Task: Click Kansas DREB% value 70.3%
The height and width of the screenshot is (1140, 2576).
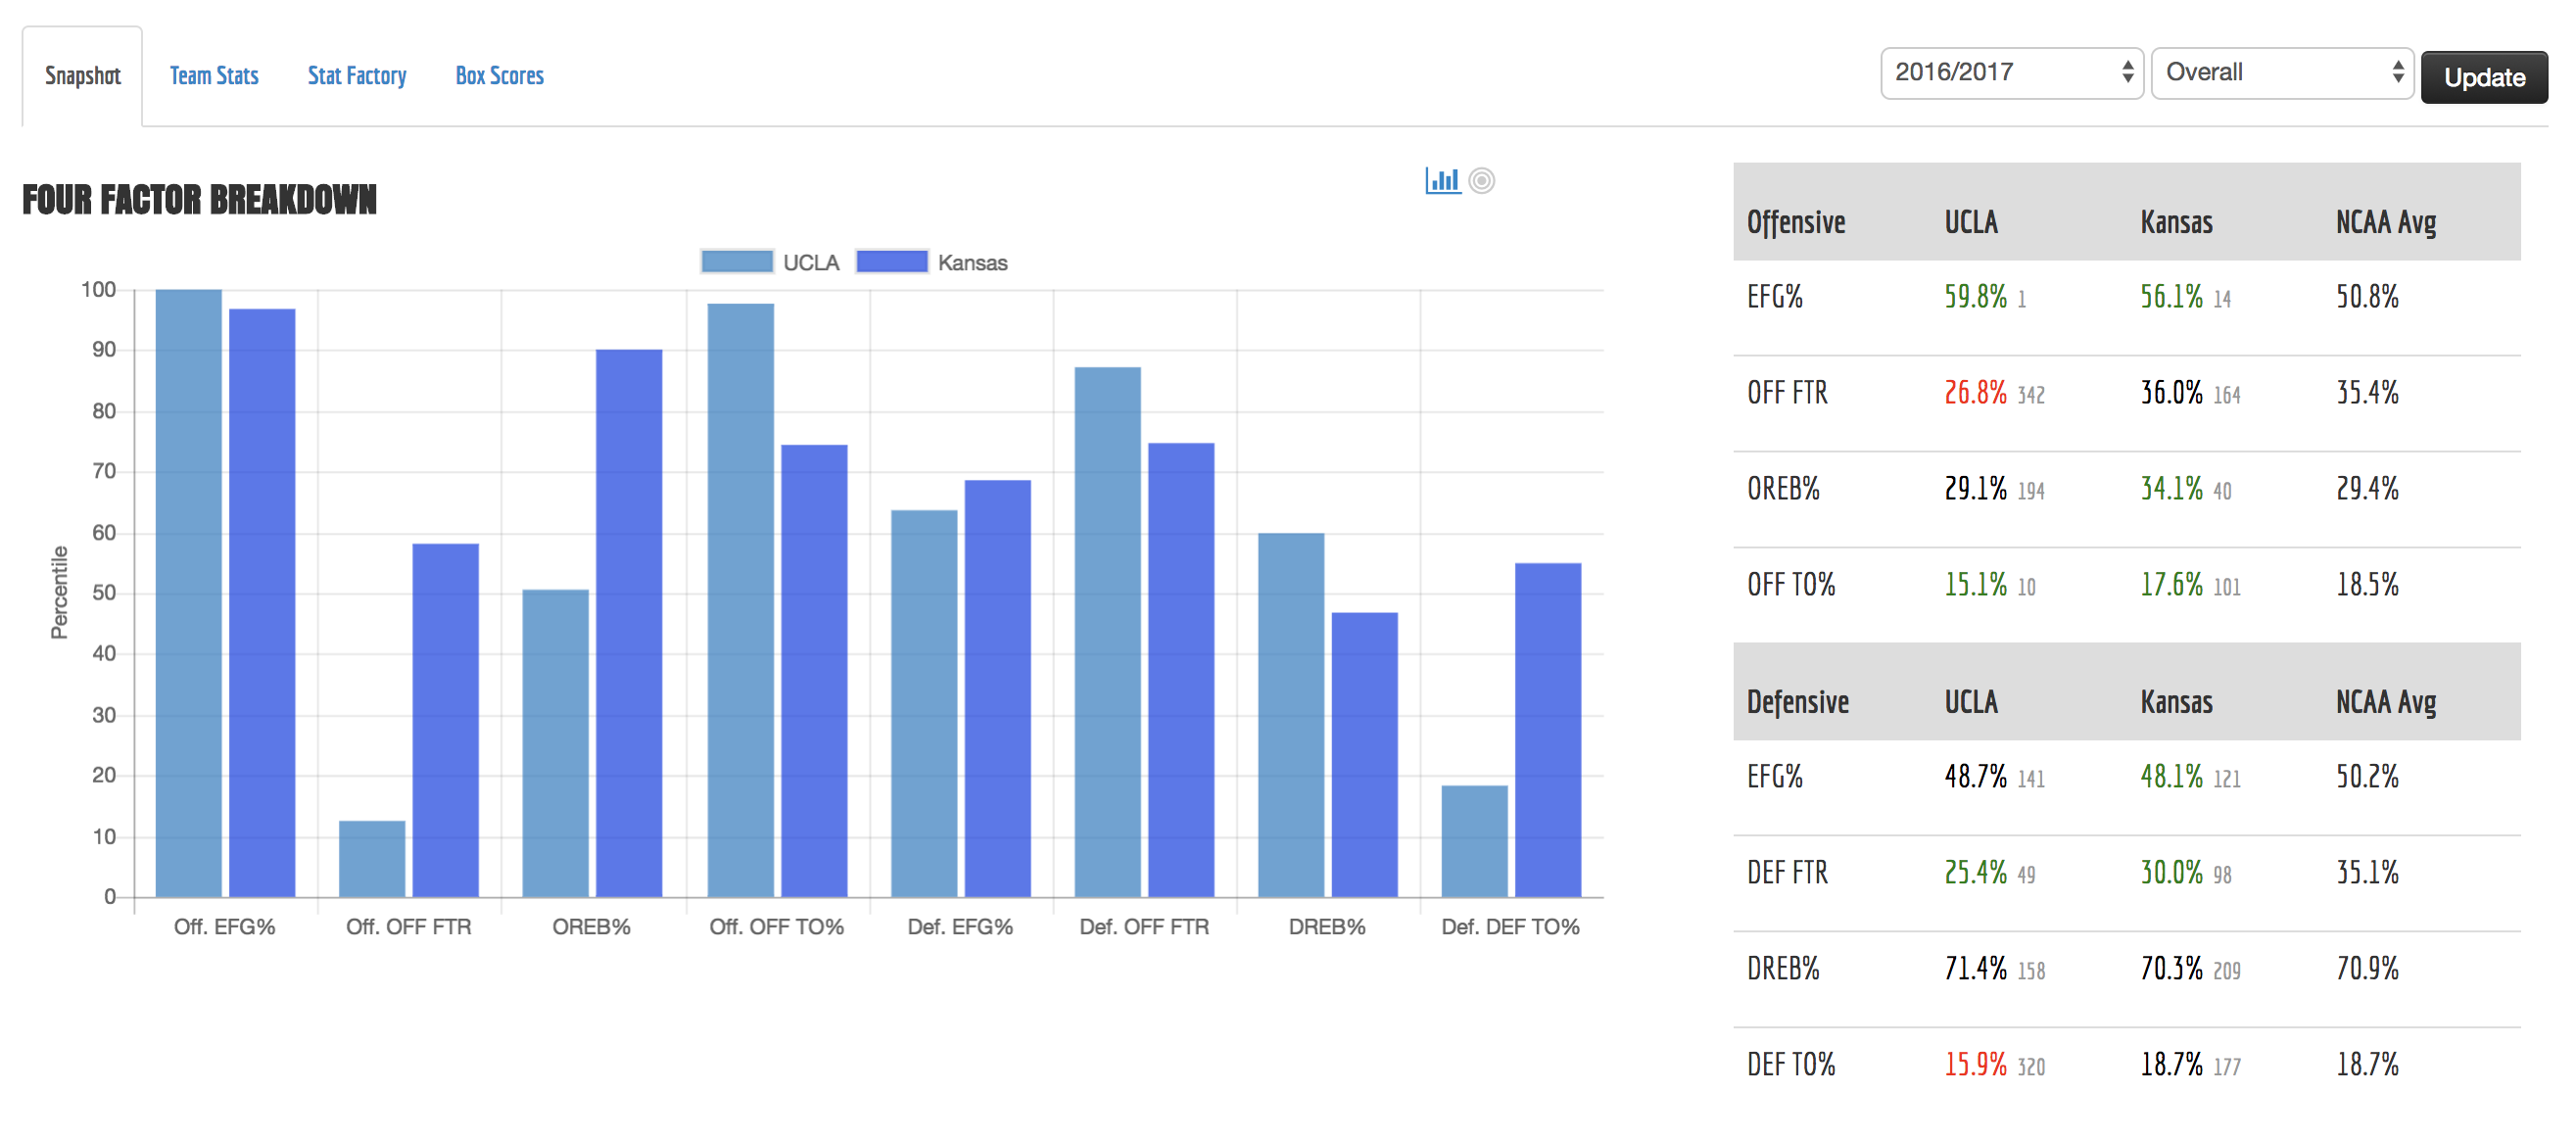Action: coord(2171,969)
